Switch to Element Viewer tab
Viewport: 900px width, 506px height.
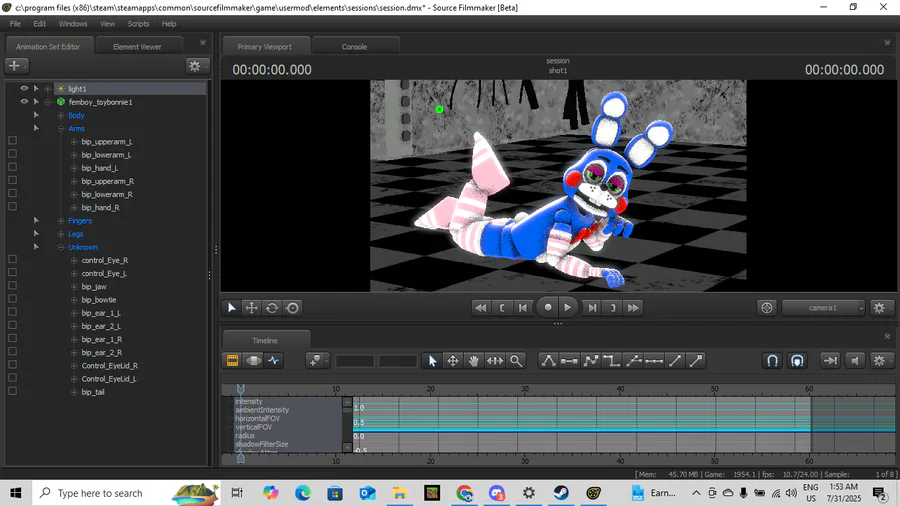138,46
